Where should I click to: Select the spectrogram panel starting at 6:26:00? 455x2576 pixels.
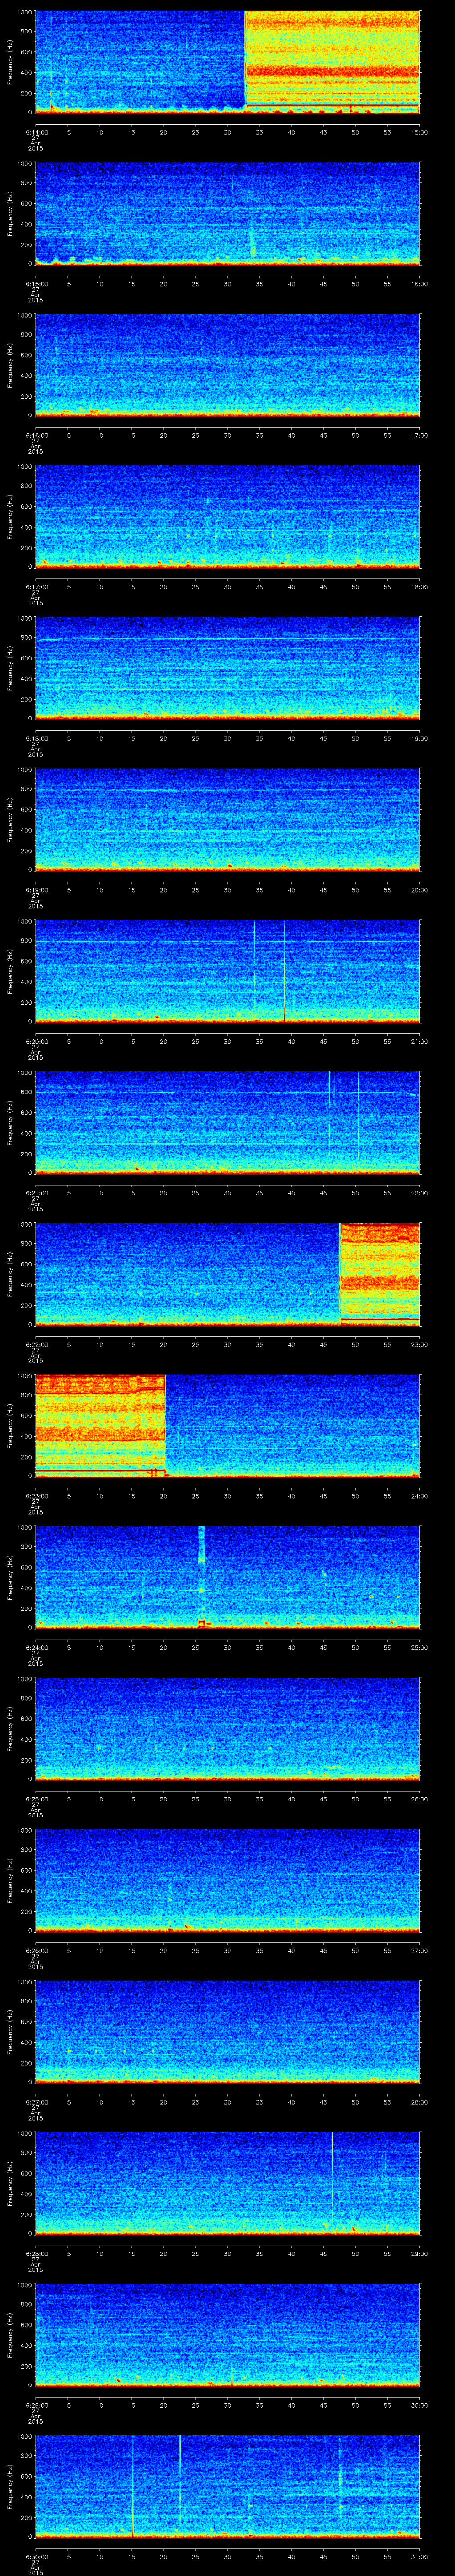click(228, 1880)
